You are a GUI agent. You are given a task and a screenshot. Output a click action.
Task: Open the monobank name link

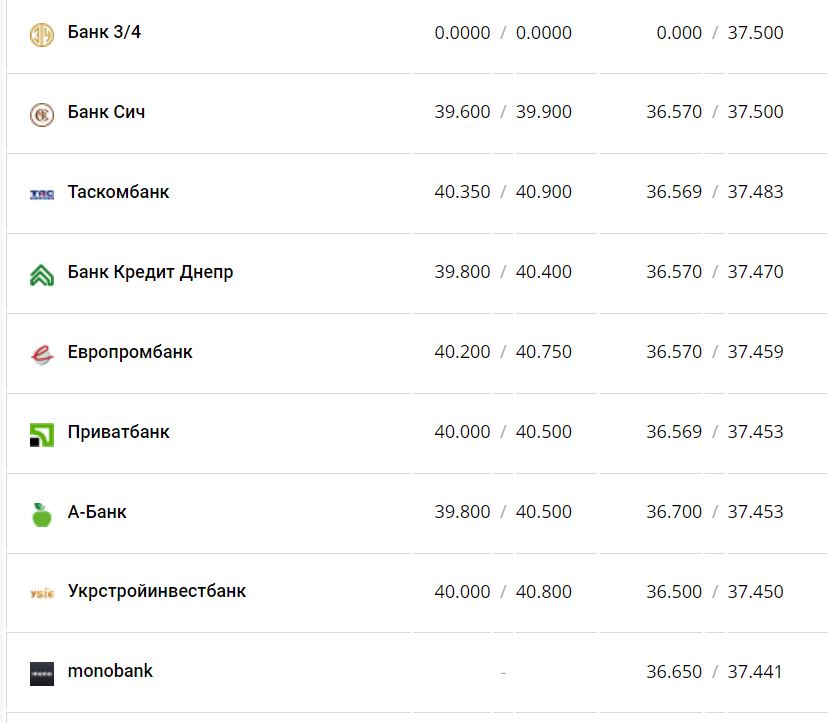110,671
